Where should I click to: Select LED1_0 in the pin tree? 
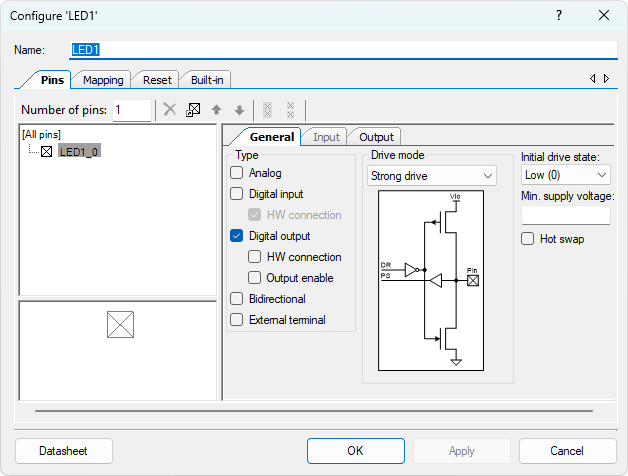point(78,151)
